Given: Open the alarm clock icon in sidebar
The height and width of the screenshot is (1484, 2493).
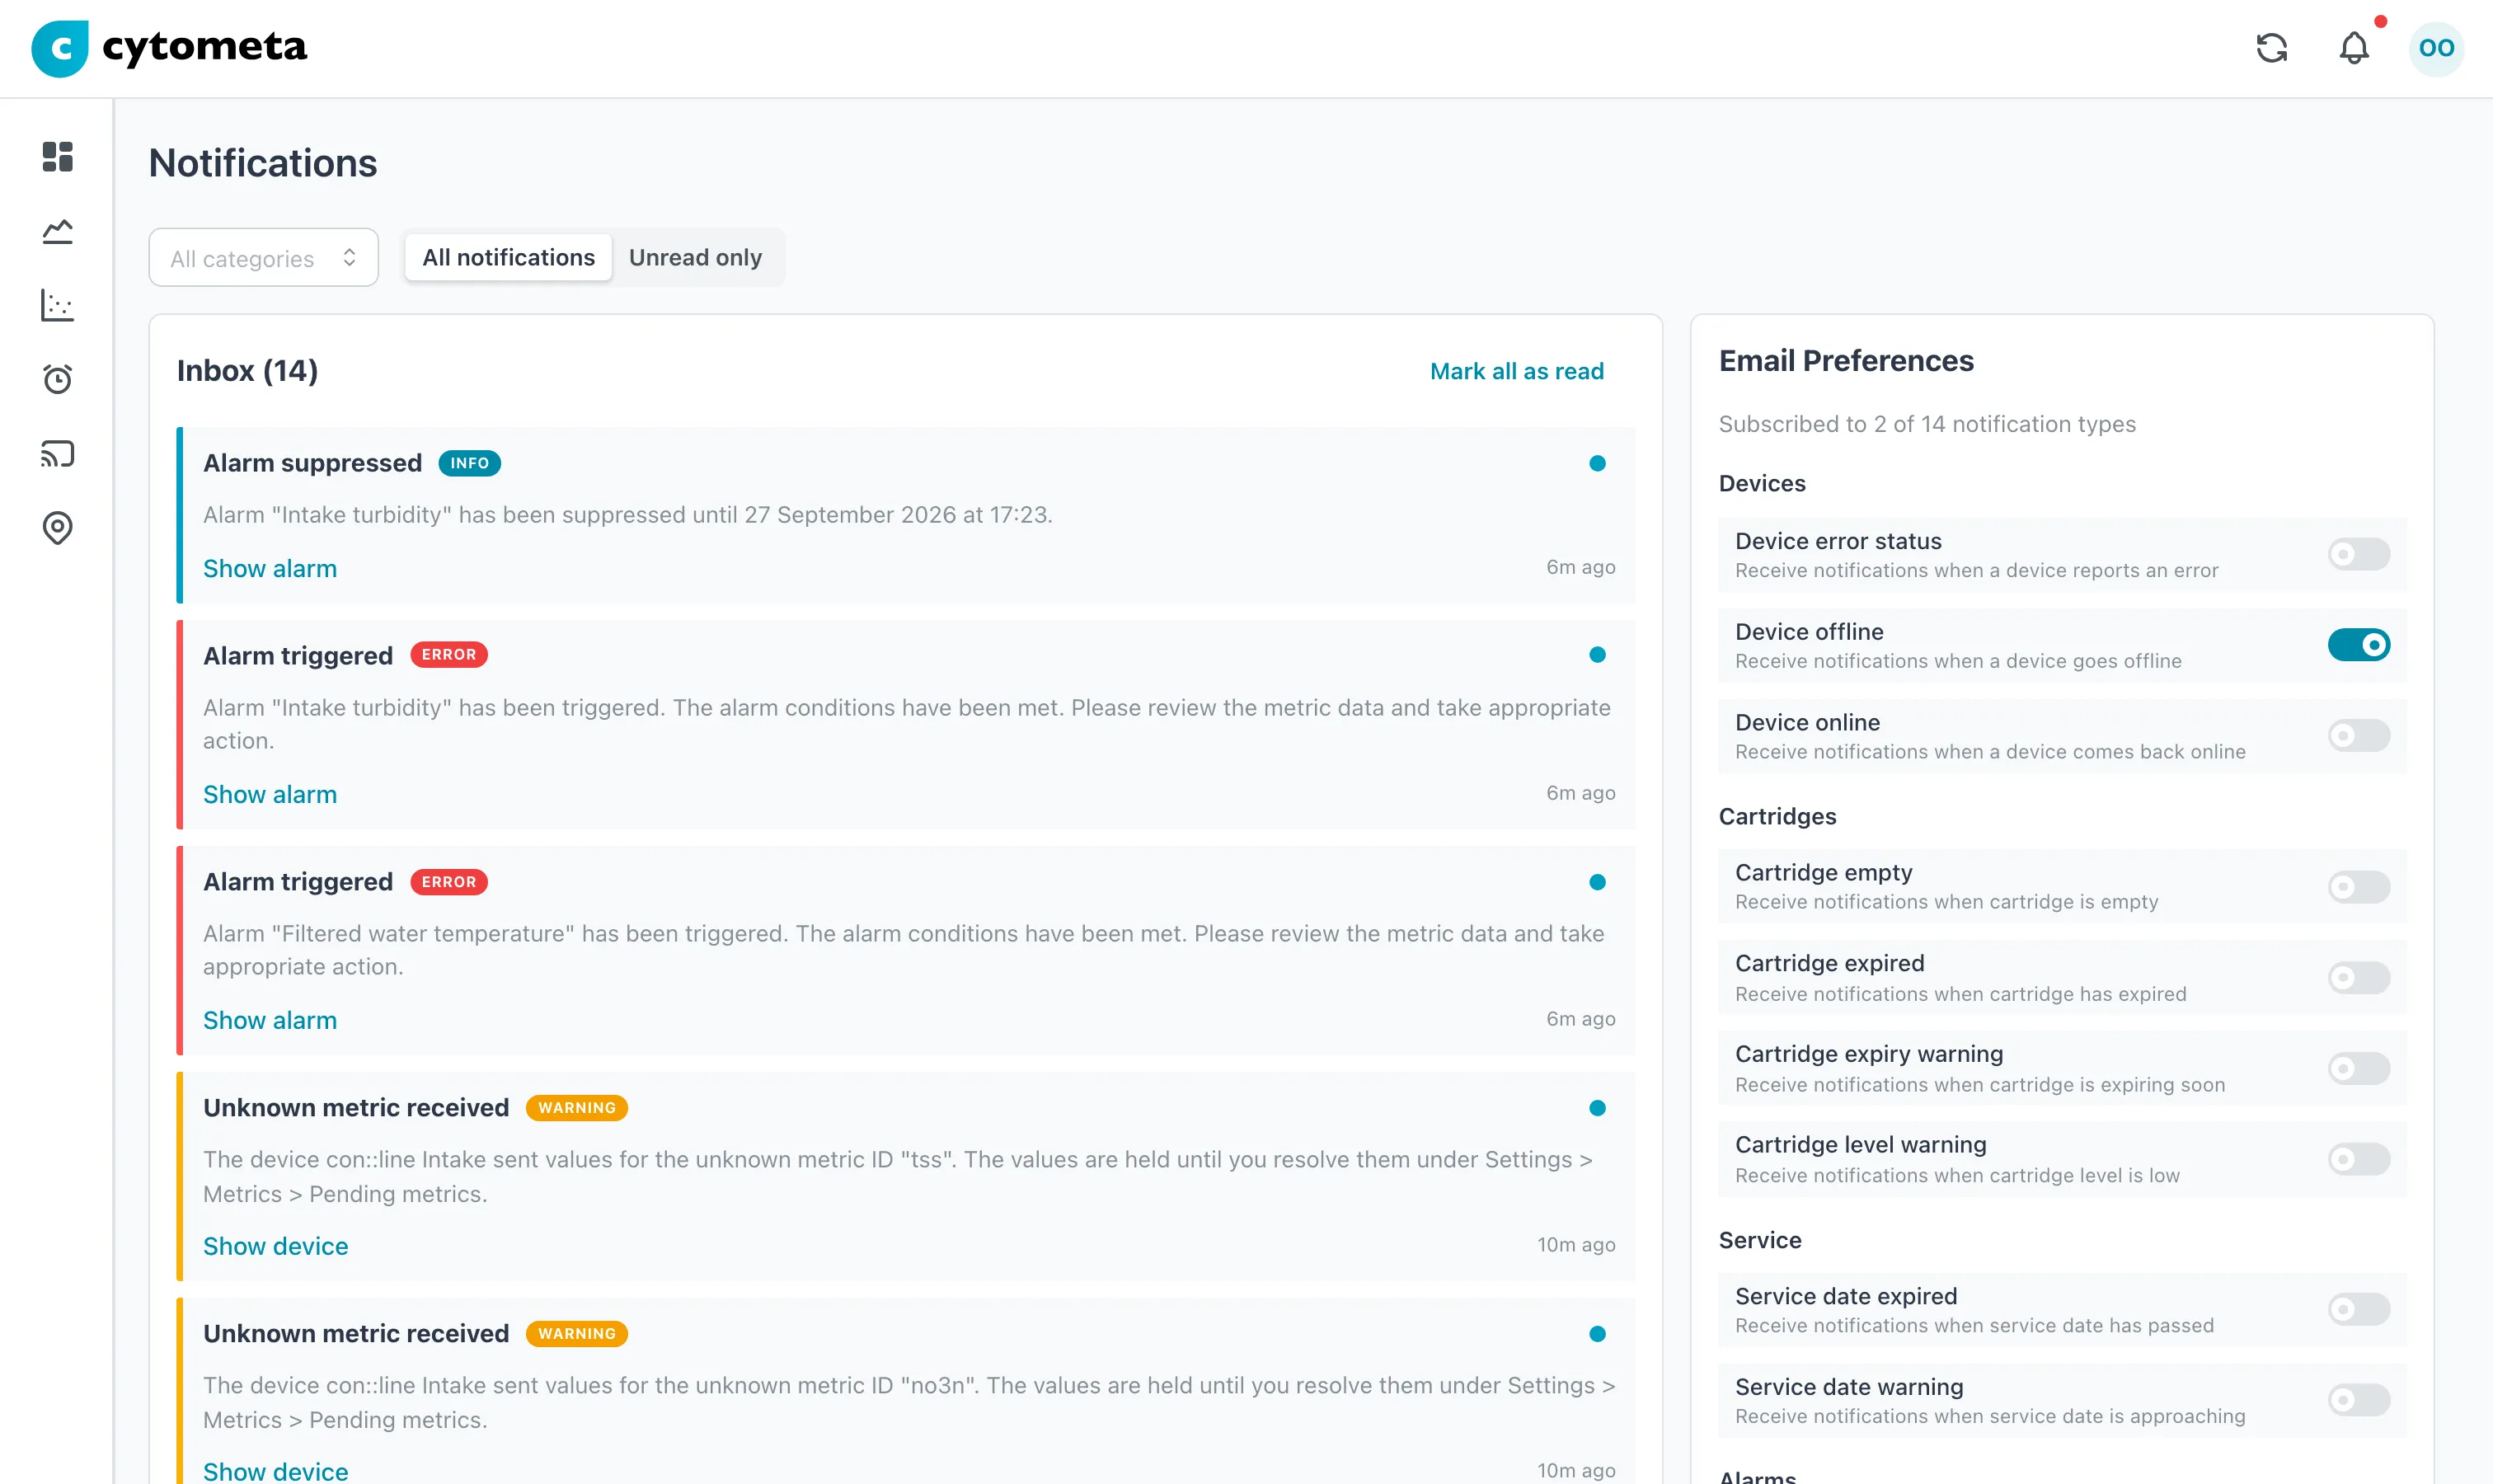Looking at the screenshot, I should click(x=57, y=379).
